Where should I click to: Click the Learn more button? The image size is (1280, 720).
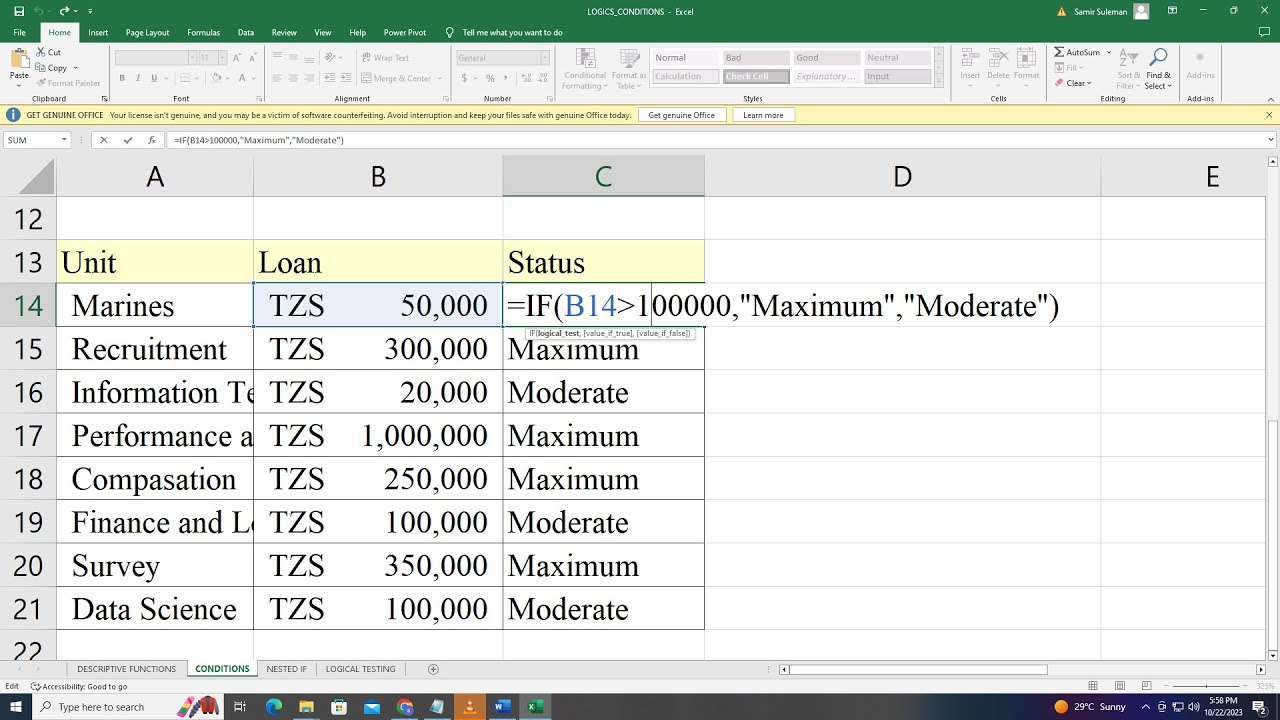763,115
